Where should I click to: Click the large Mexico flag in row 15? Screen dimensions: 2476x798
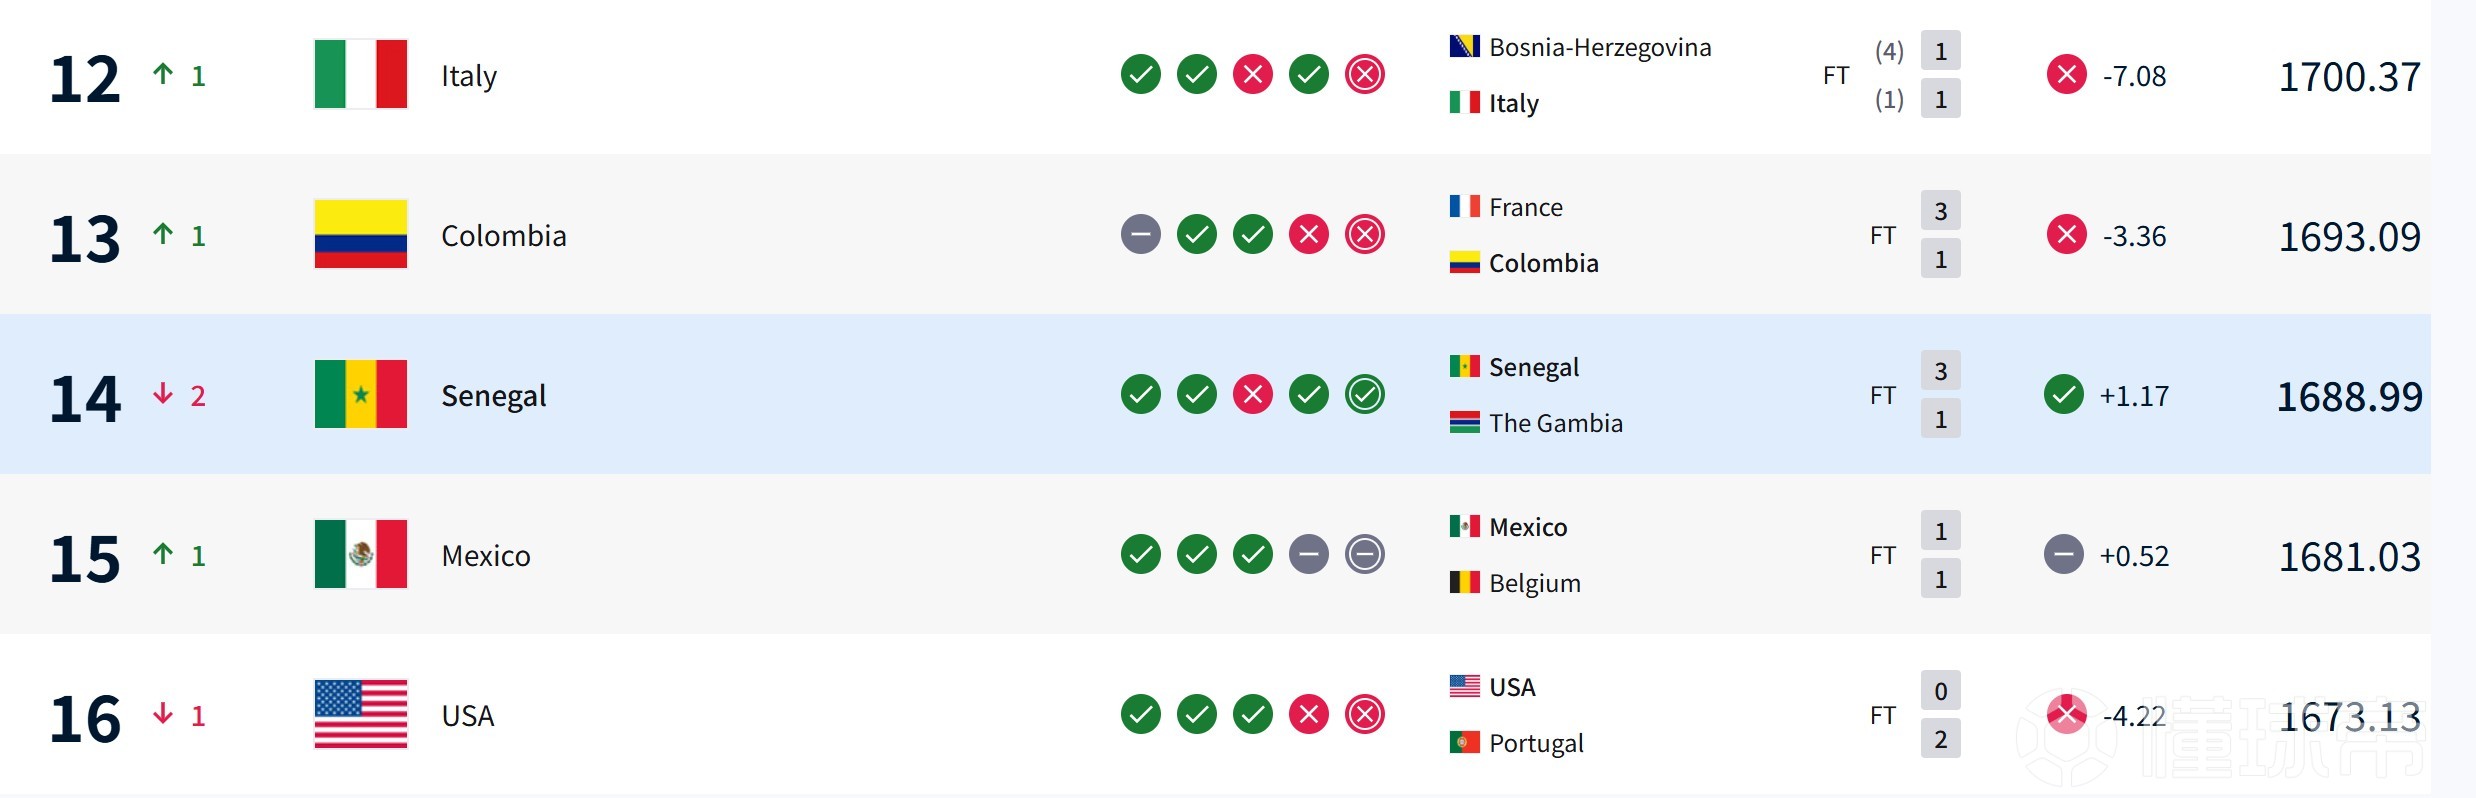click(360, 554)
